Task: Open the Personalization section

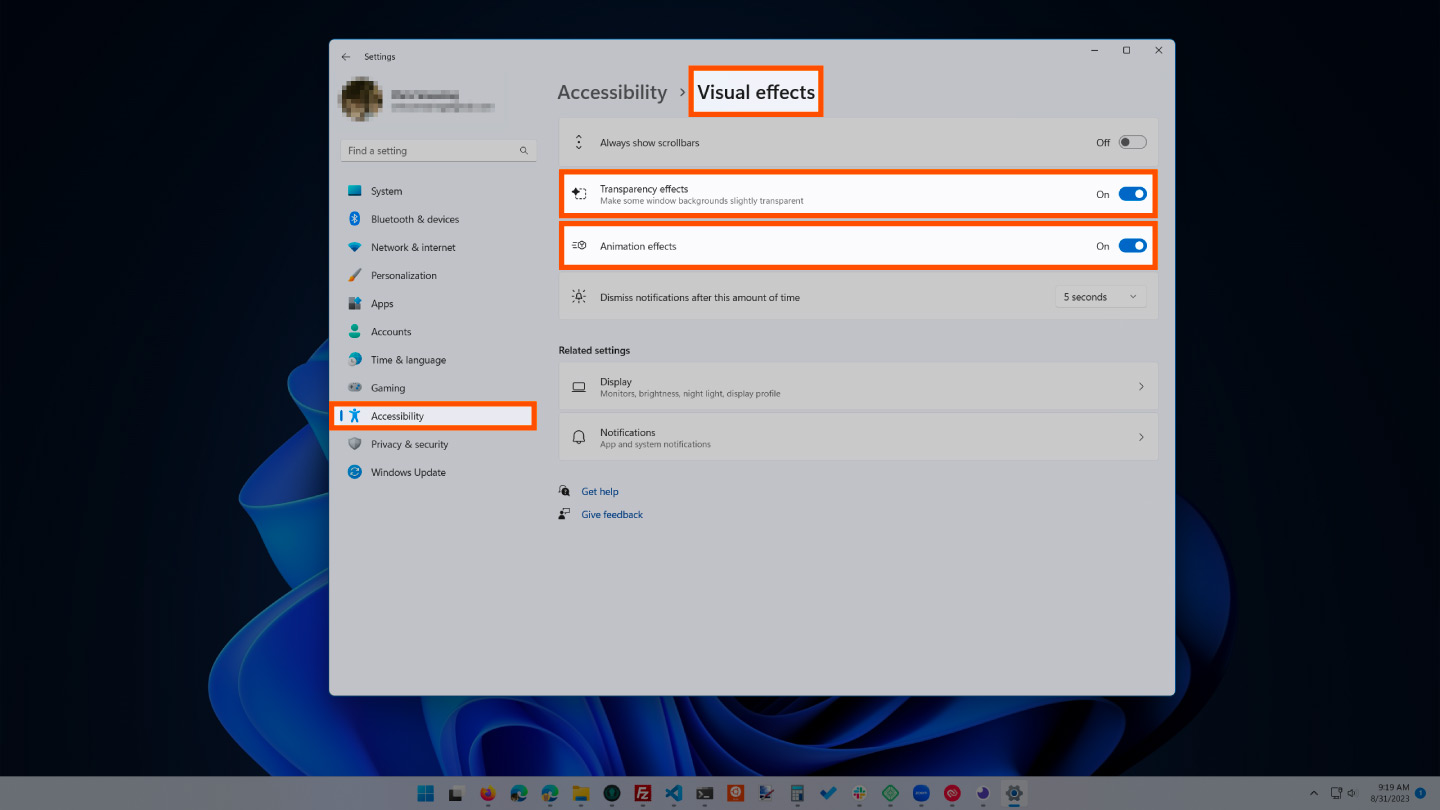Action: (x=406, y=275)
